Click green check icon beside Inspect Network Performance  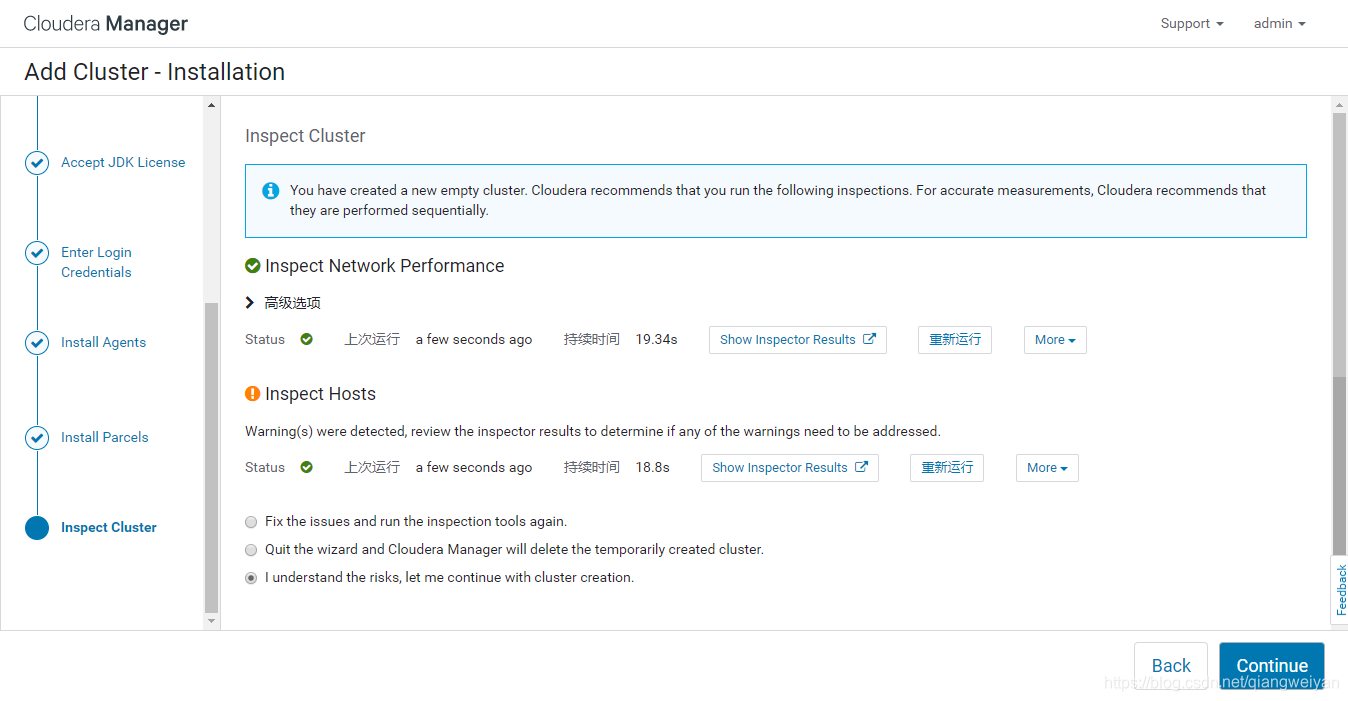pyautogui.click(x=253, y=266)
